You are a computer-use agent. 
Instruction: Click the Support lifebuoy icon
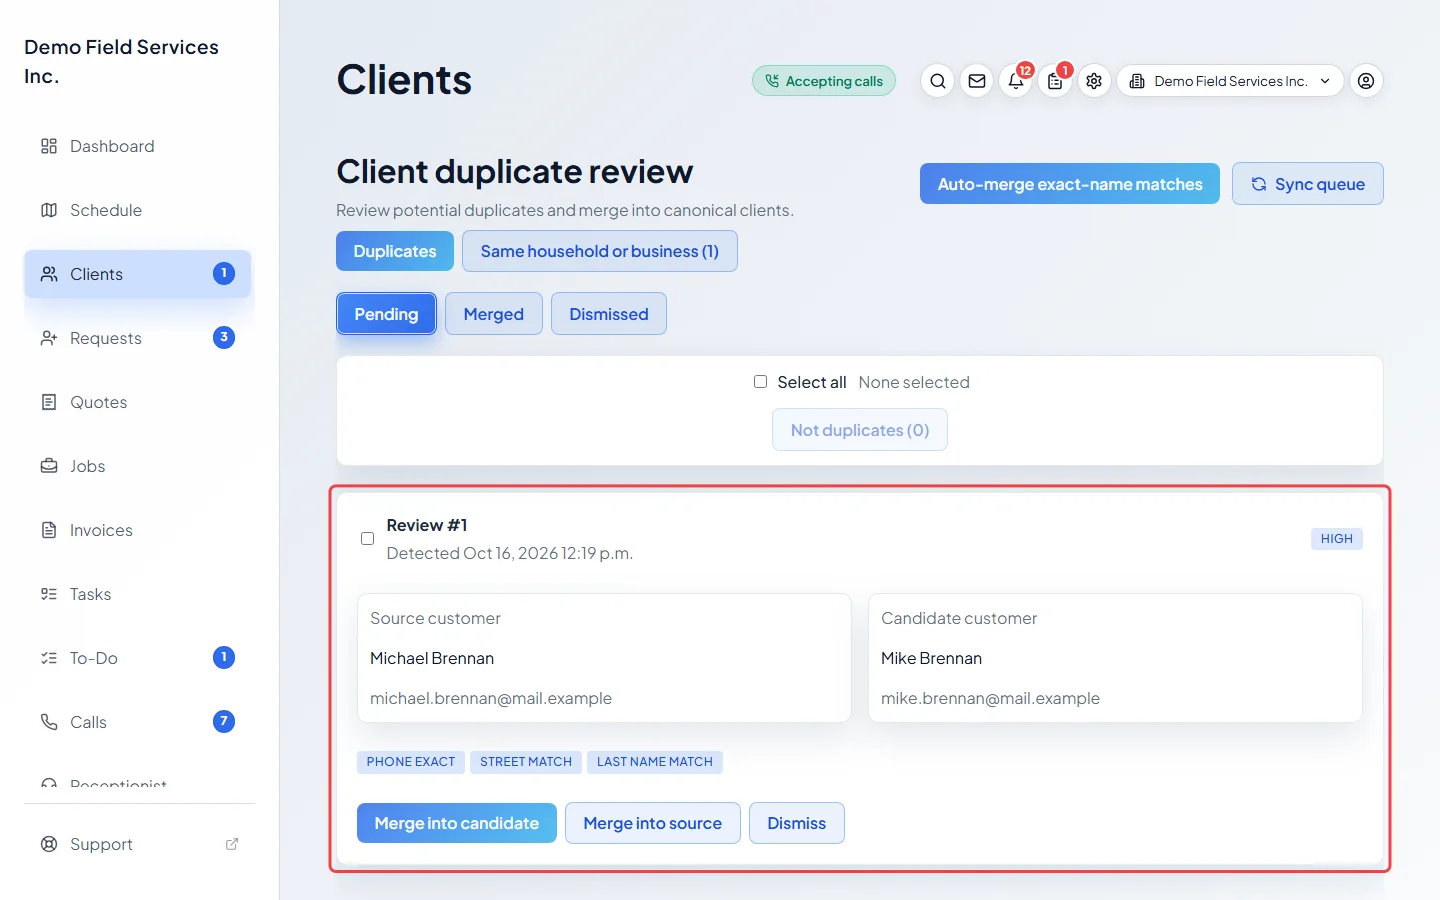(49, 844)
